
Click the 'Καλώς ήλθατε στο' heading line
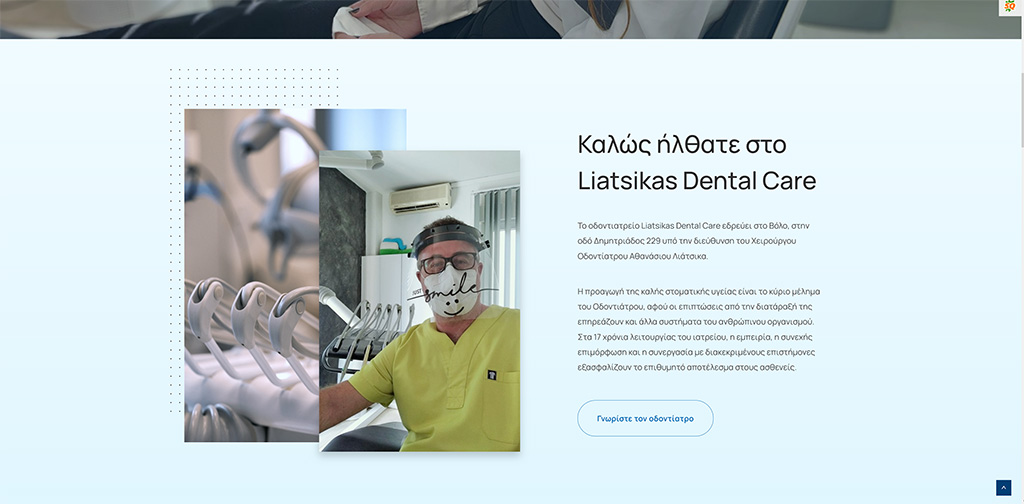tap(682, 144)
